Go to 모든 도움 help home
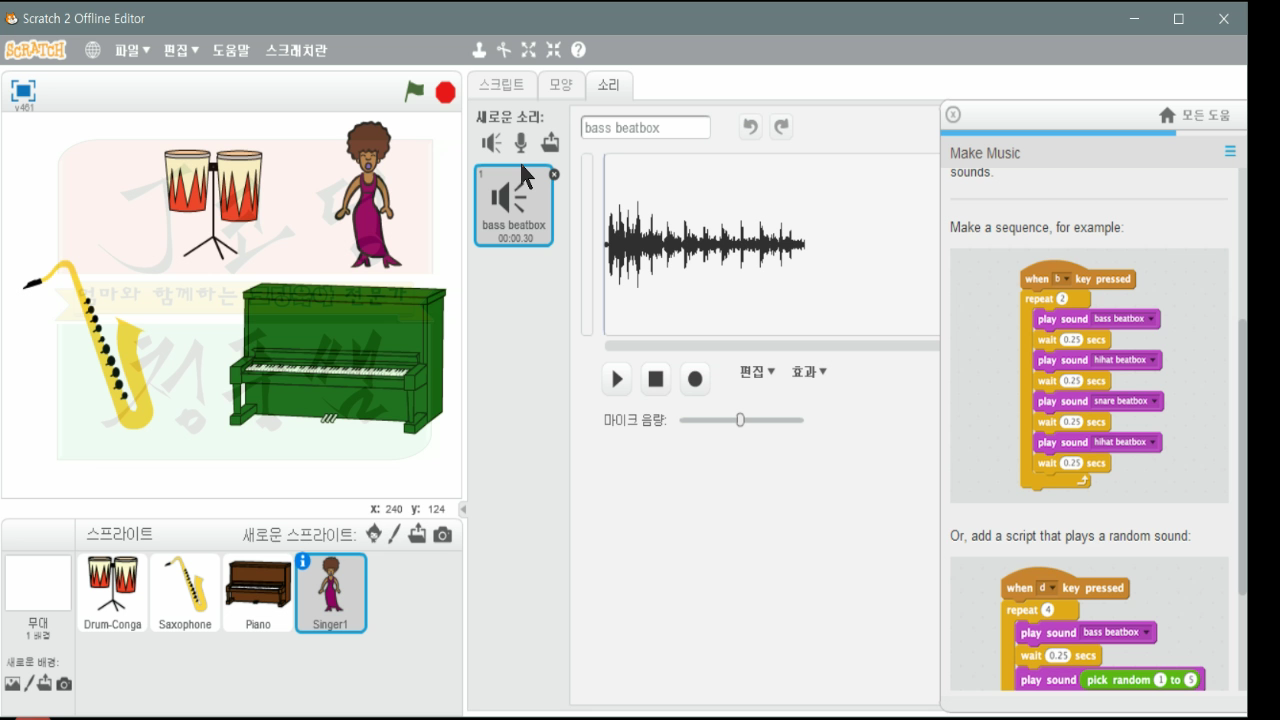This screenshot has height=720, width=1280. (x=1195, y=116)
